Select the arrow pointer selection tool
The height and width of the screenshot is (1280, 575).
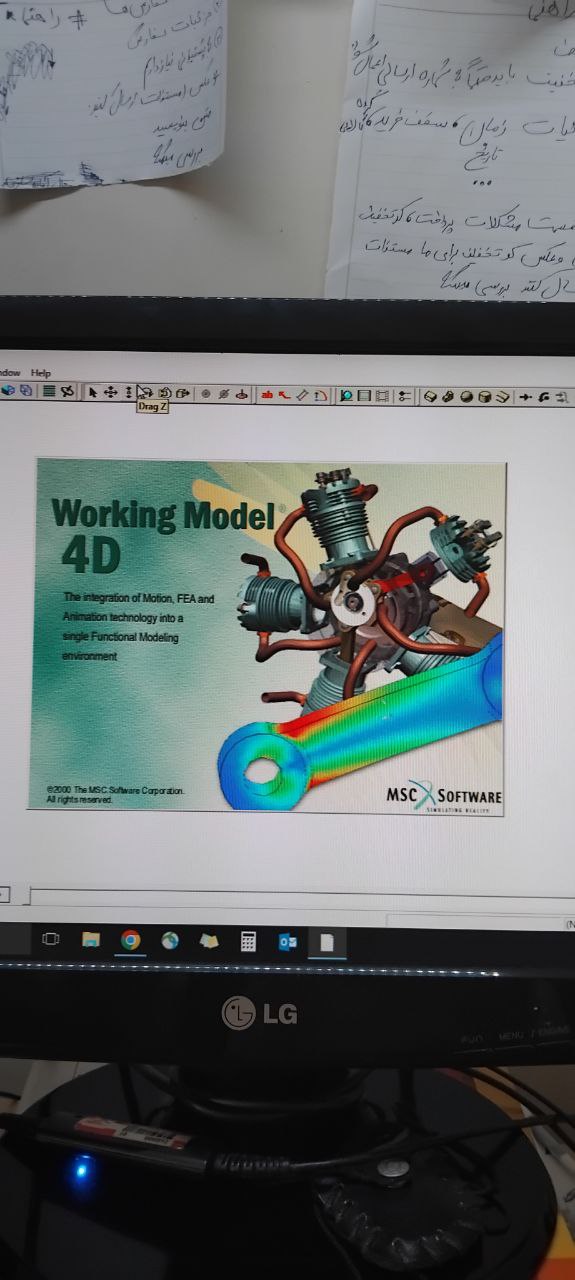[x=92, y=393]
